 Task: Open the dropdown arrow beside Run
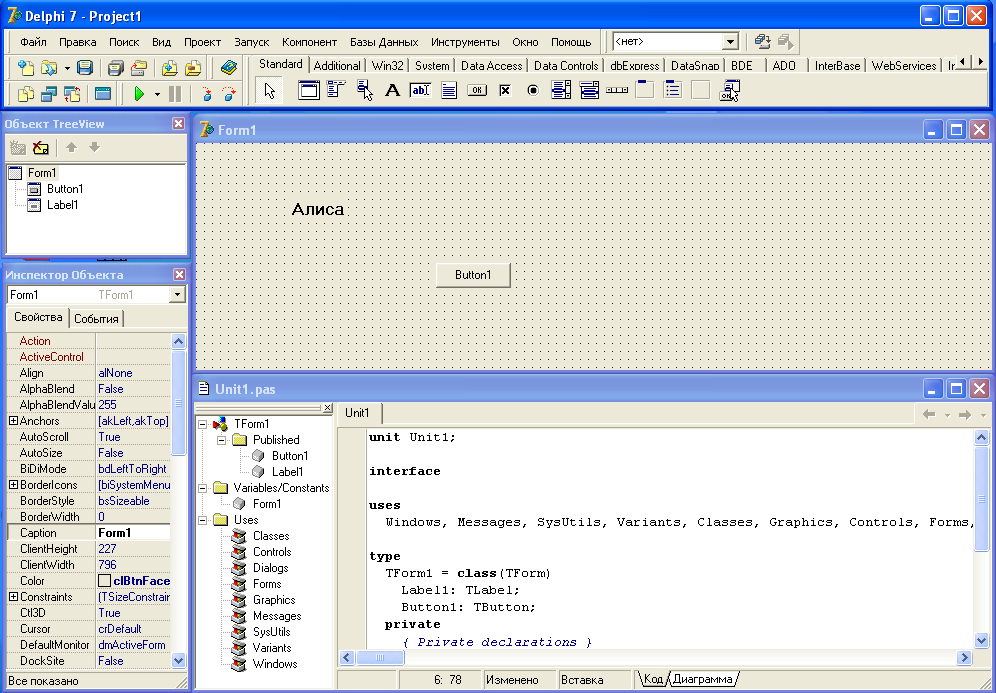click(157, 94)
